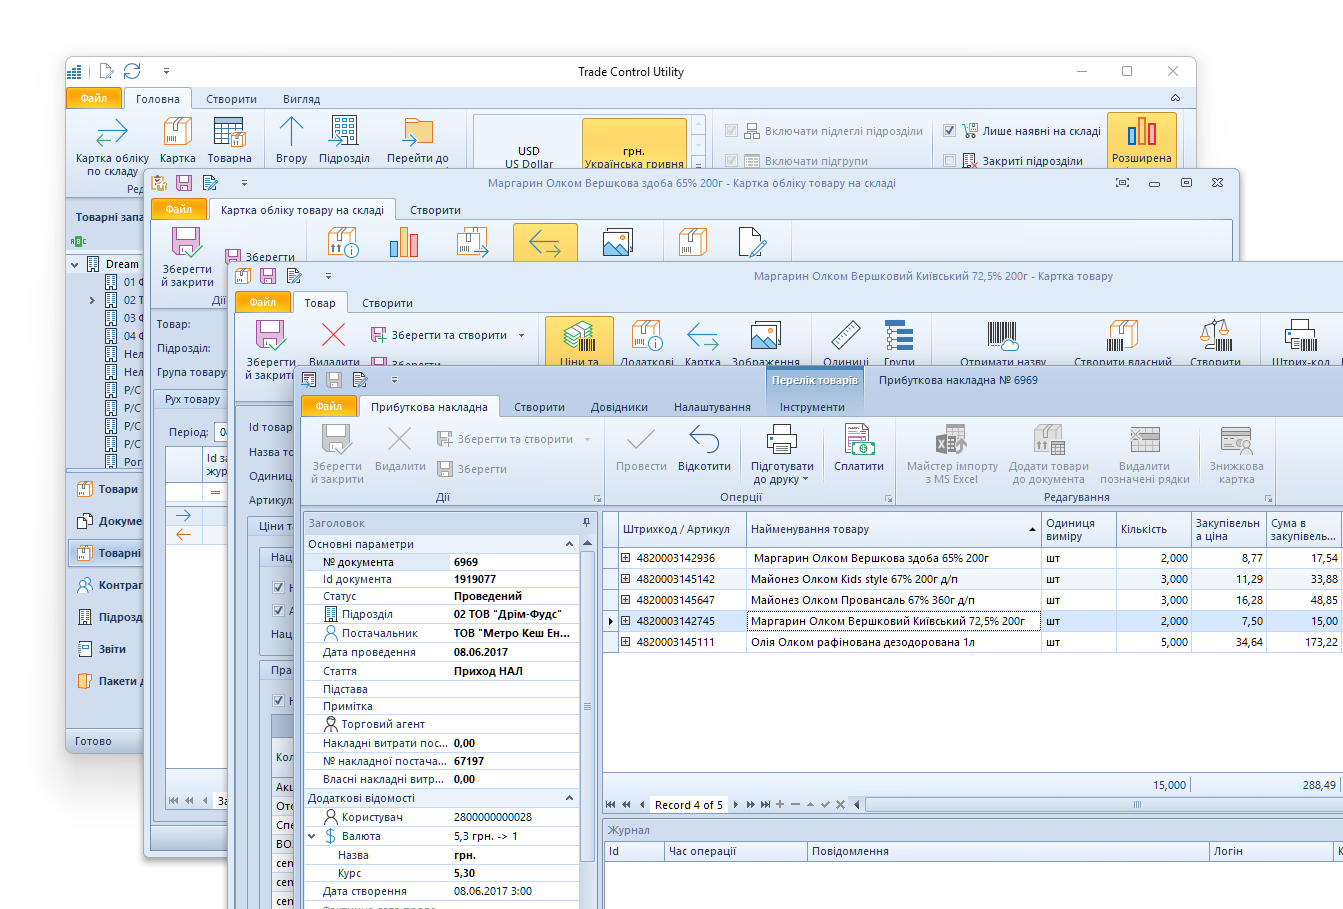The image size is (1343, 909).
Task: Select the грн. Українська гривня currency button
Action: 634,145
